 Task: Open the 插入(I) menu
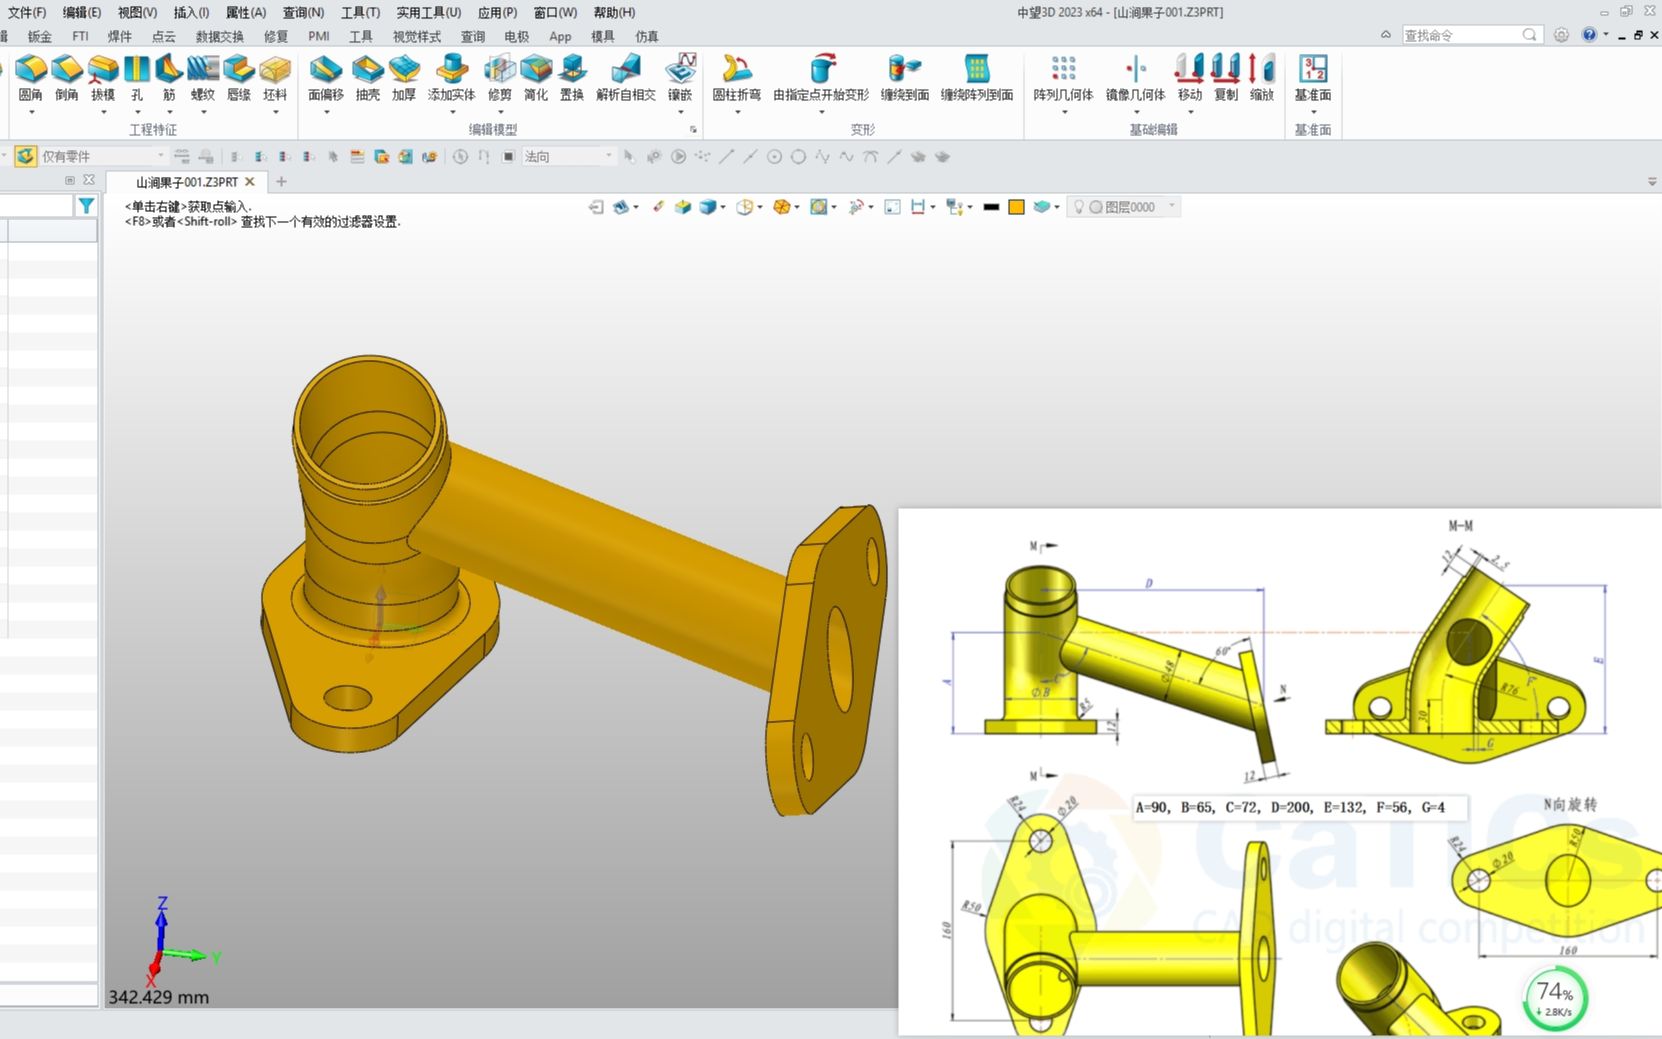[x=190, y=12]
